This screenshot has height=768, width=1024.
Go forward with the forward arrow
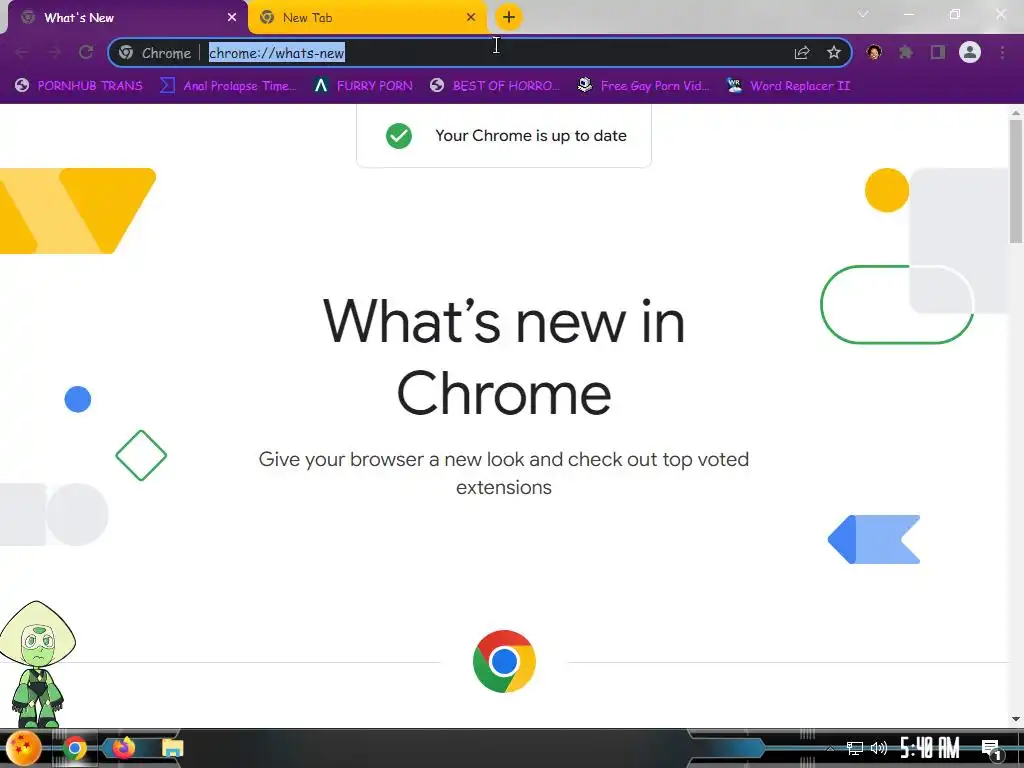point(54,53)
